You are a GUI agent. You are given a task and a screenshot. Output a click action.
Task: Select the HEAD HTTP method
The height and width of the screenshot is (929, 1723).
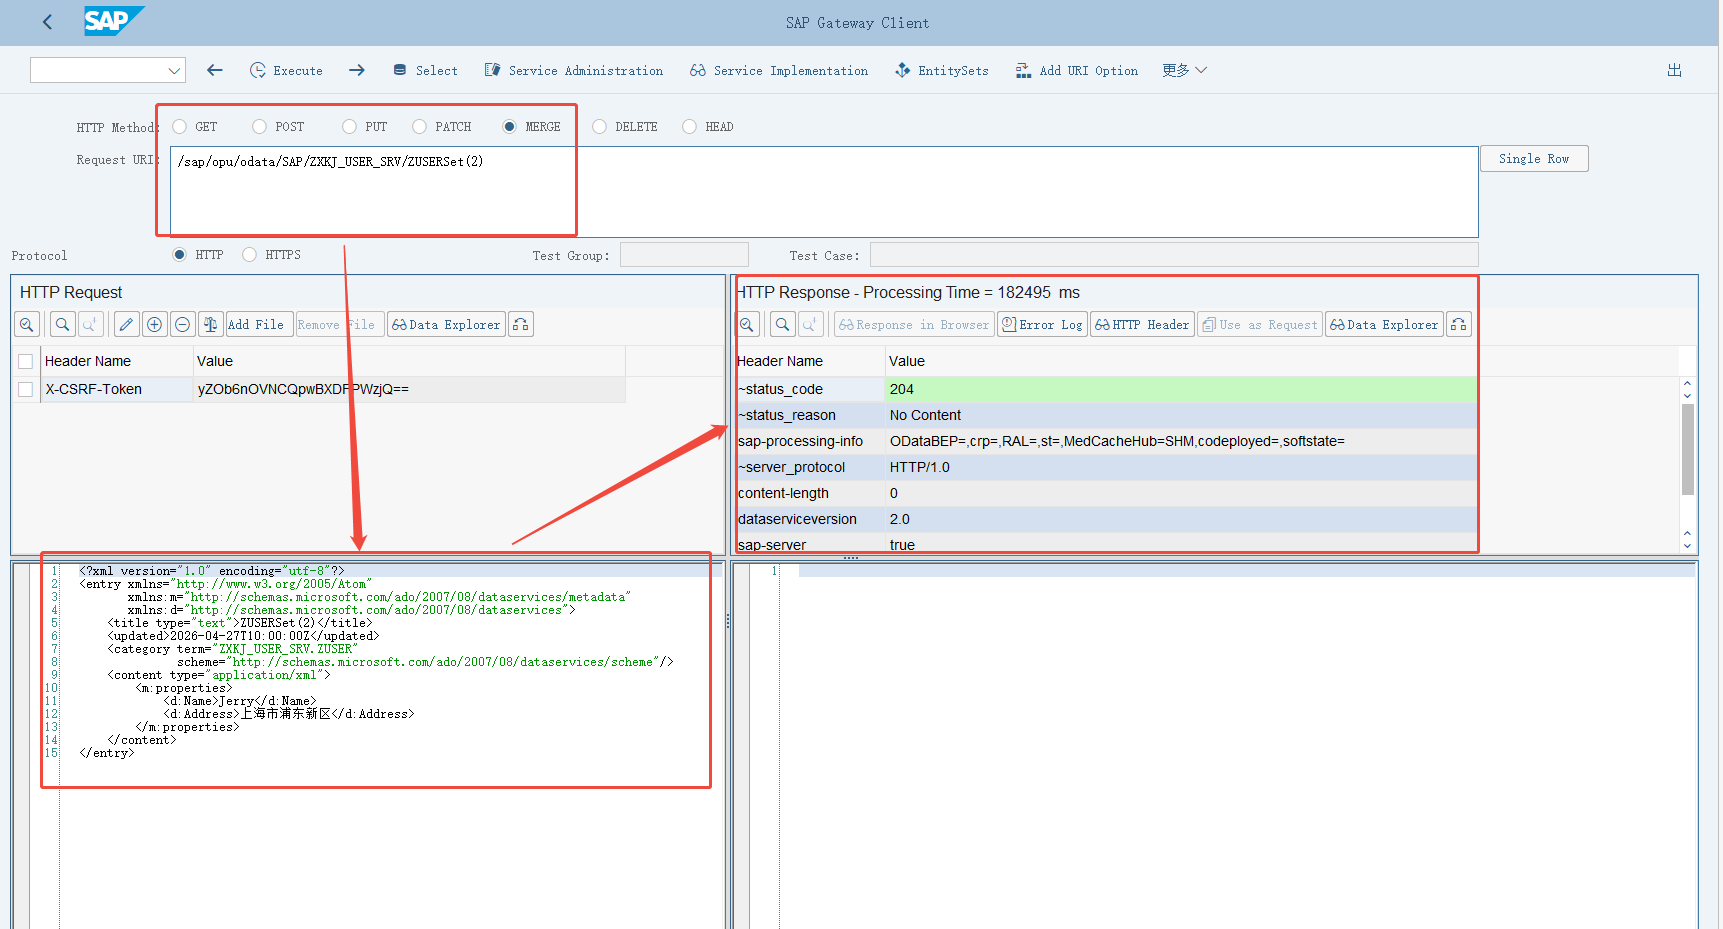click(x=690, y=126)
